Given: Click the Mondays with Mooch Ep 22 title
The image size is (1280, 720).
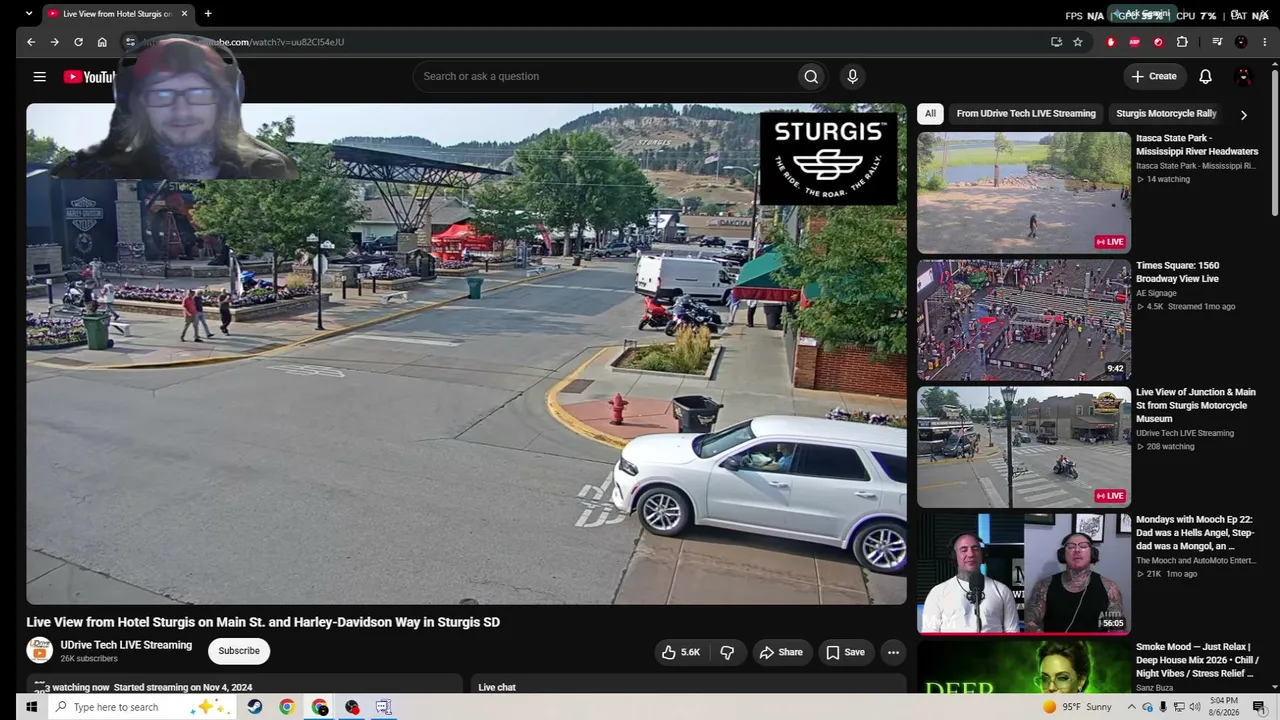Looking at the screenshot, I should pos(1195,533).
